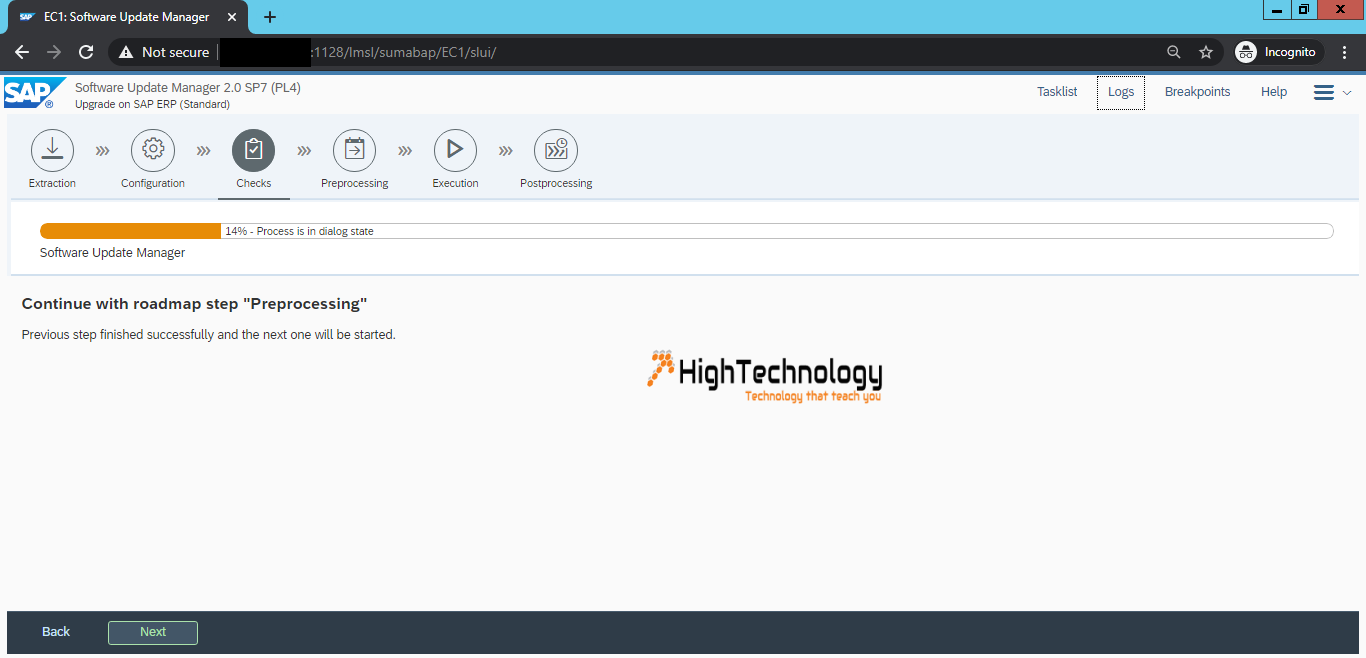
Task: Reload the page with the refresh icon
Action: [x=86, y=52]
